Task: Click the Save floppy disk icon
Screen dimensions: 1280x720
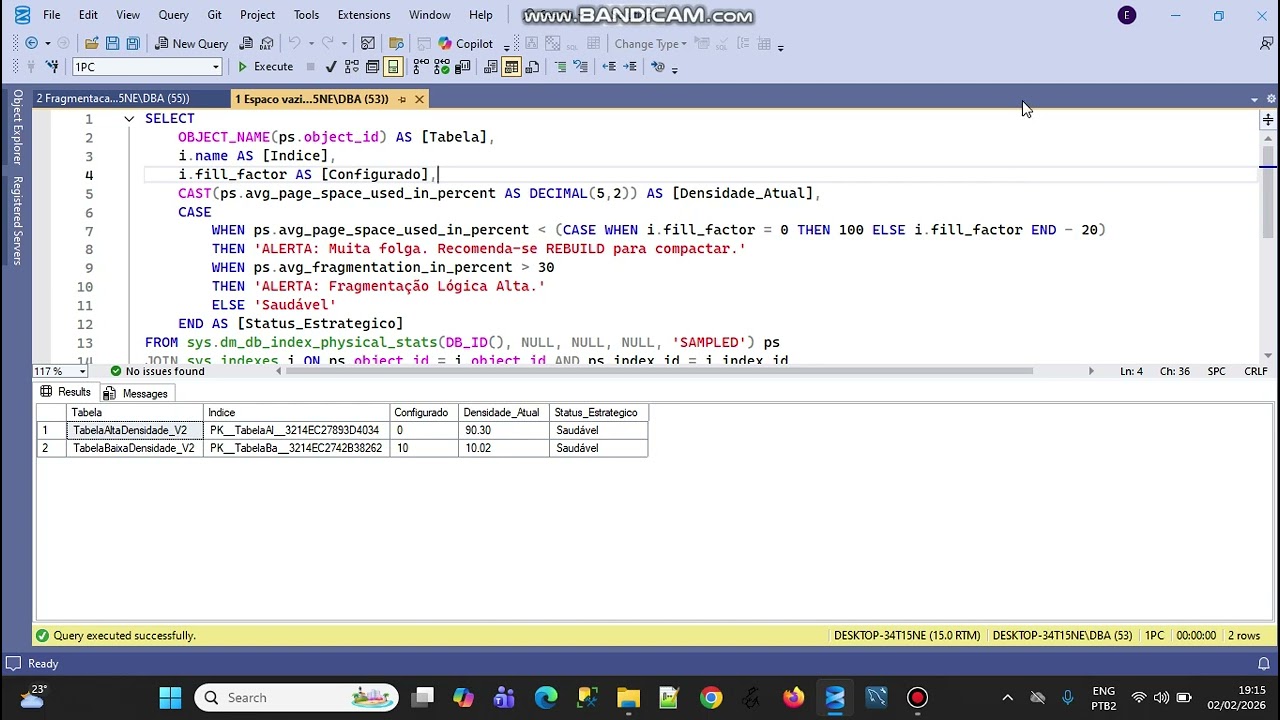Action: pyautogui.click(x=112, y=44)
